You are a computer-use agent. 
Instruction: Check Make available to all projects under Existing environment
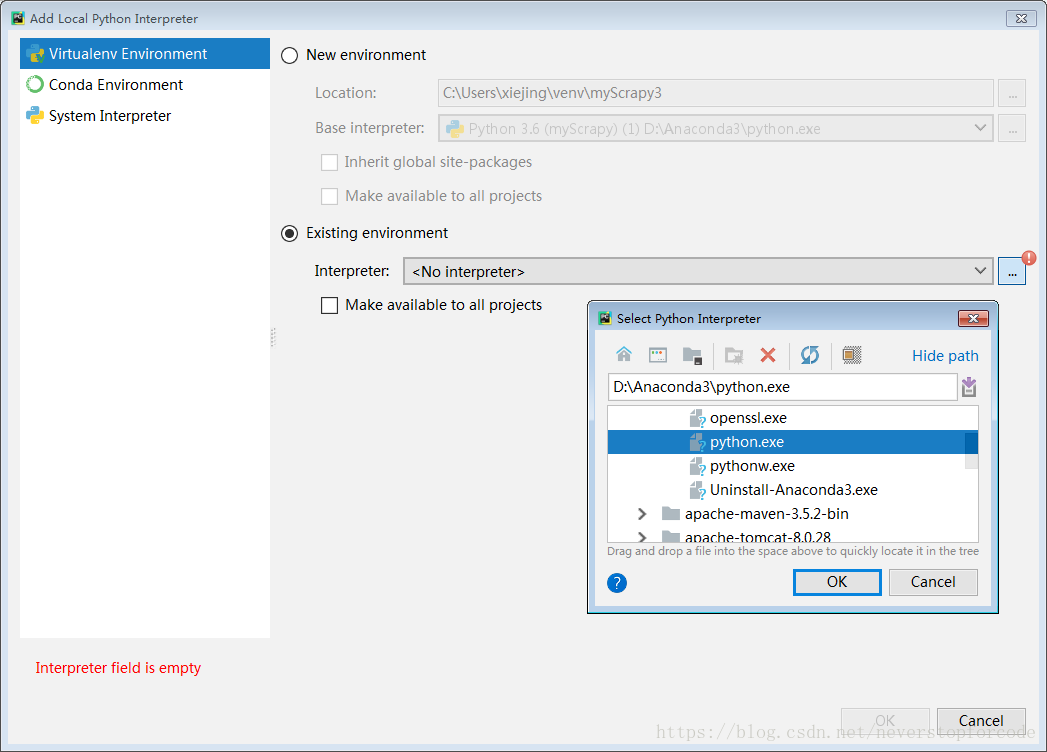pyautogui.click(x=329, y=305)
